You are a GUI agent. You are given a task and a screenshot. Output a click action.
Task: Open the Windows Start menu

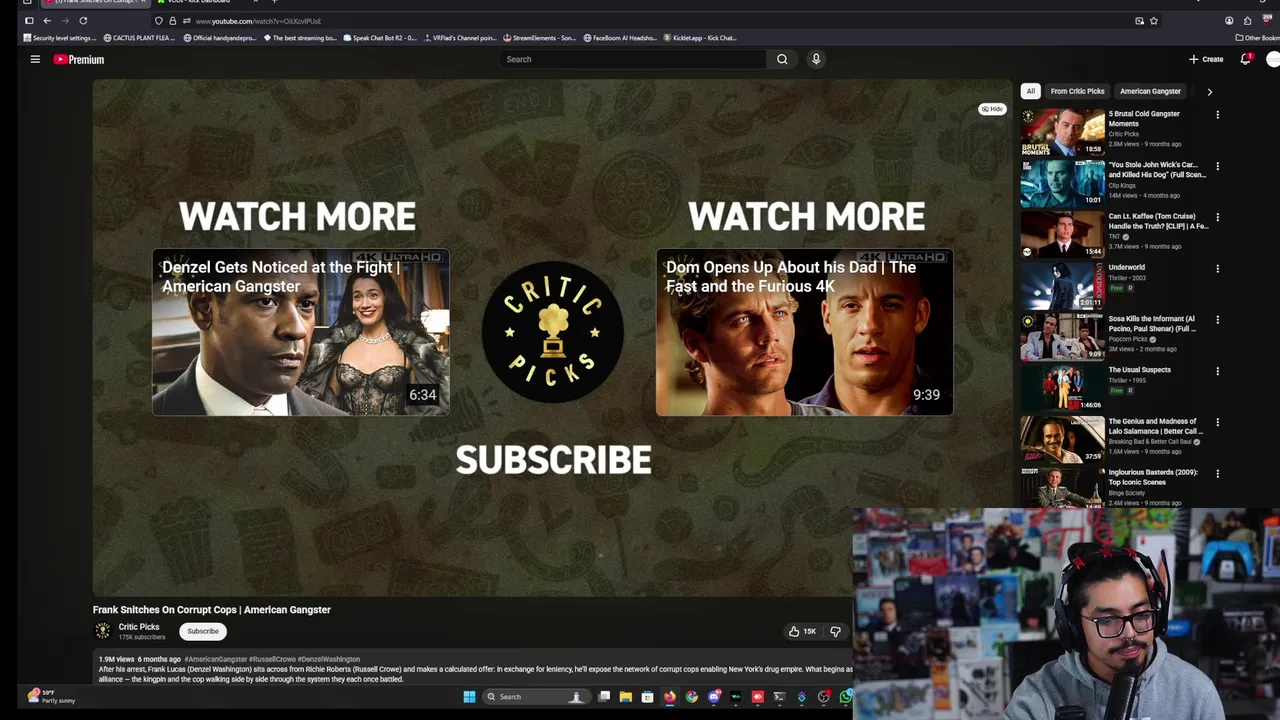click(469, 697)
